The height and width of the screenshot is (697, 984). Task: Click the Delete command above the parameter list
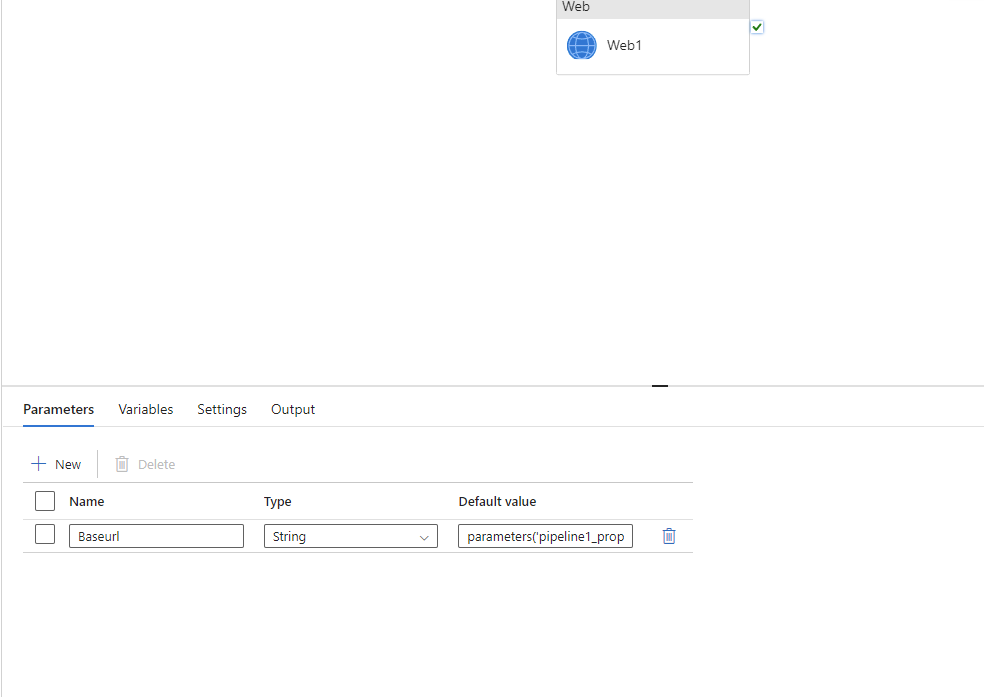pyautogui.click(x=145, y=464)
